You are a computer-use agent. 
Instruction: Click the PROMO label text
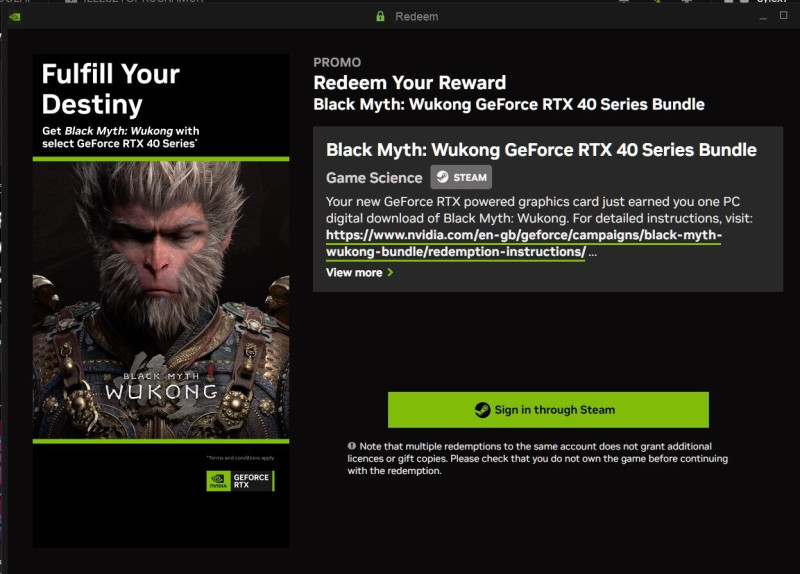337,62
